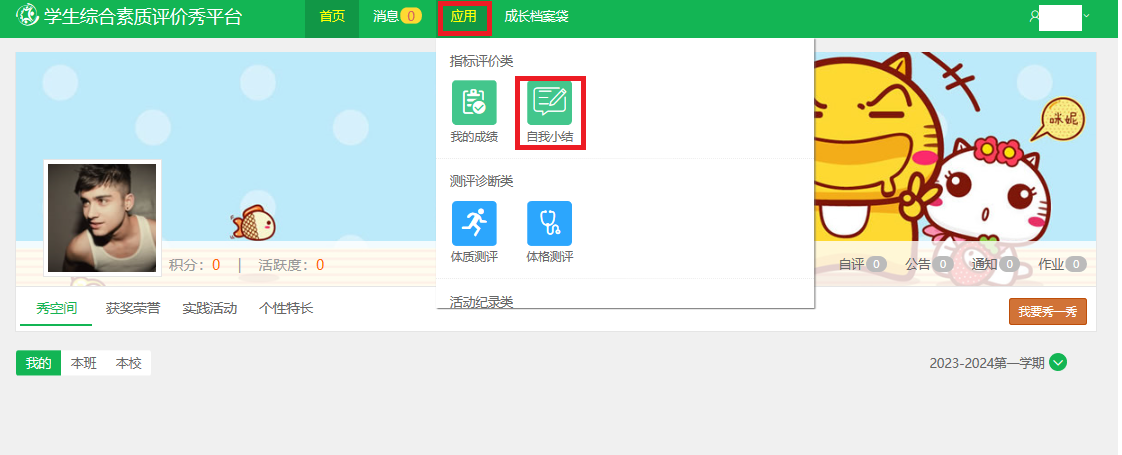1122x455 pixels.
Task: Click the 积分 score value
Action: pos(216,265)
